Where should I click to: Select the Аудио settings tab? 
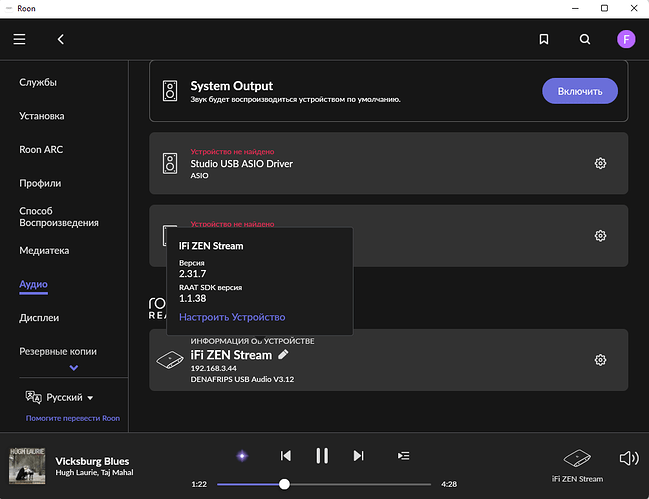coord(34,284)
